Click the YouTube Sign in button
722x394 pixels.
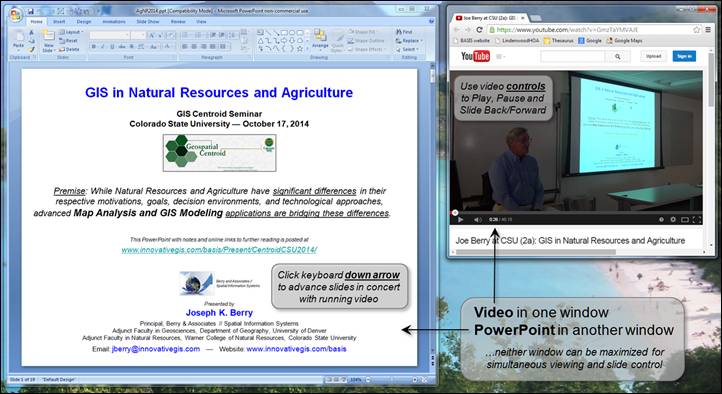pyautogui.click(x=684, y=56)
